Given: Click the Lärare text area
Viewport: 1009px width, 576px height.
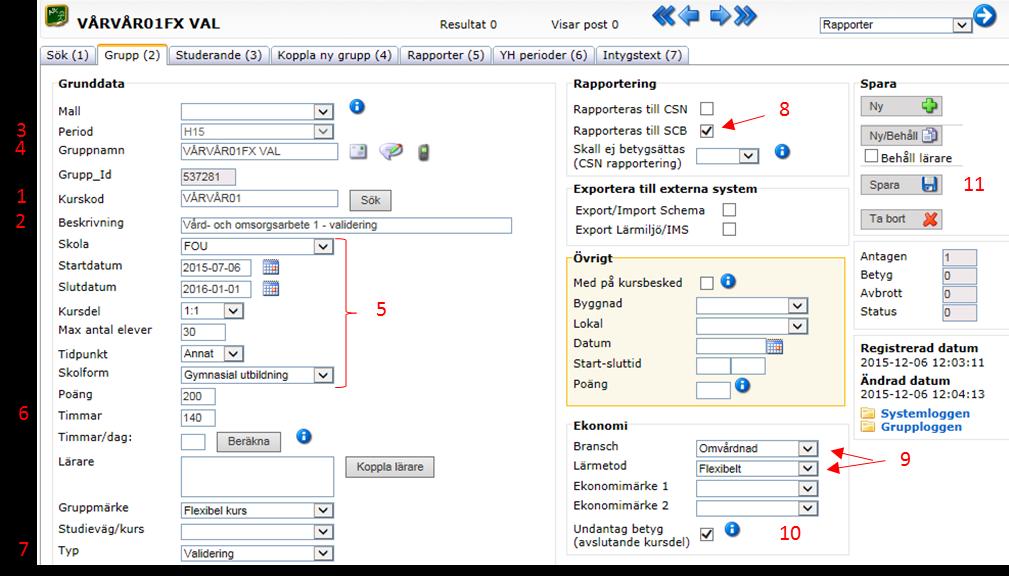Looking at the screenshot, I should [x=257, y=477].
